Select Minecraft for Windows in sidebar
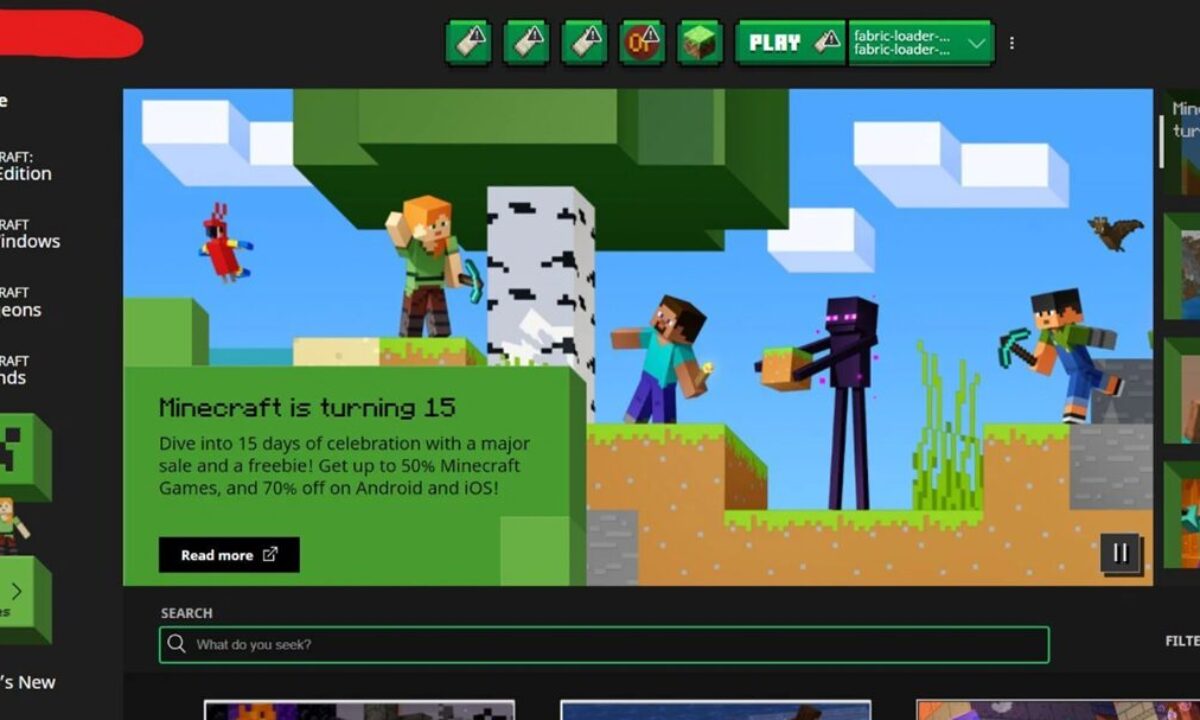This screenshot has height=720, width=1200. pyautogui.click(x=30, y=234)
